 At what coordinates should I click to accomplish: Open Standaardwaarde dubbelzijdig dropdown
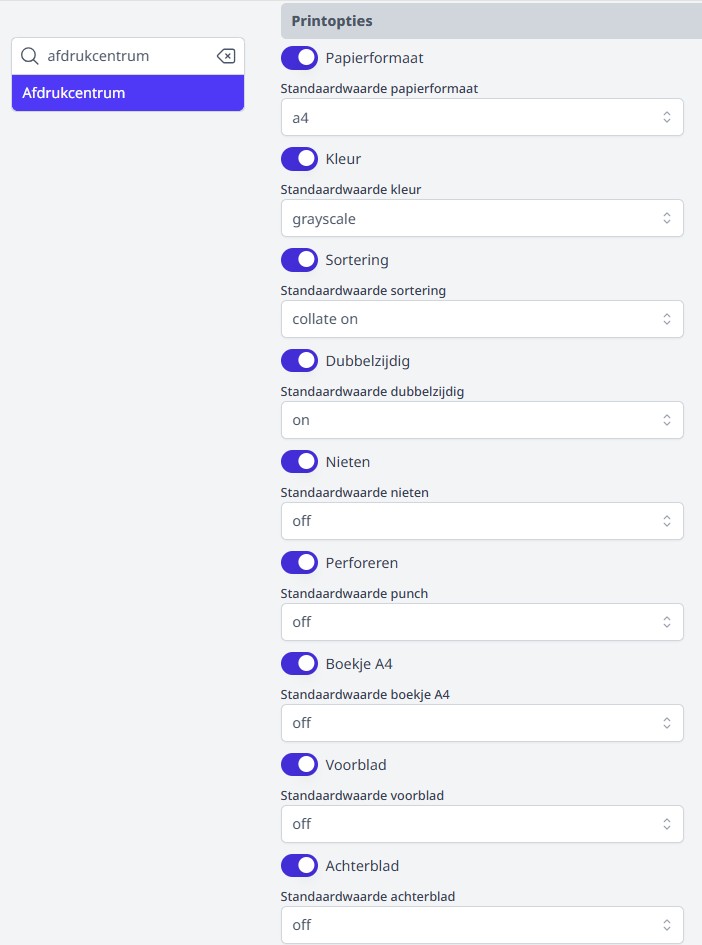click(482, 421)
